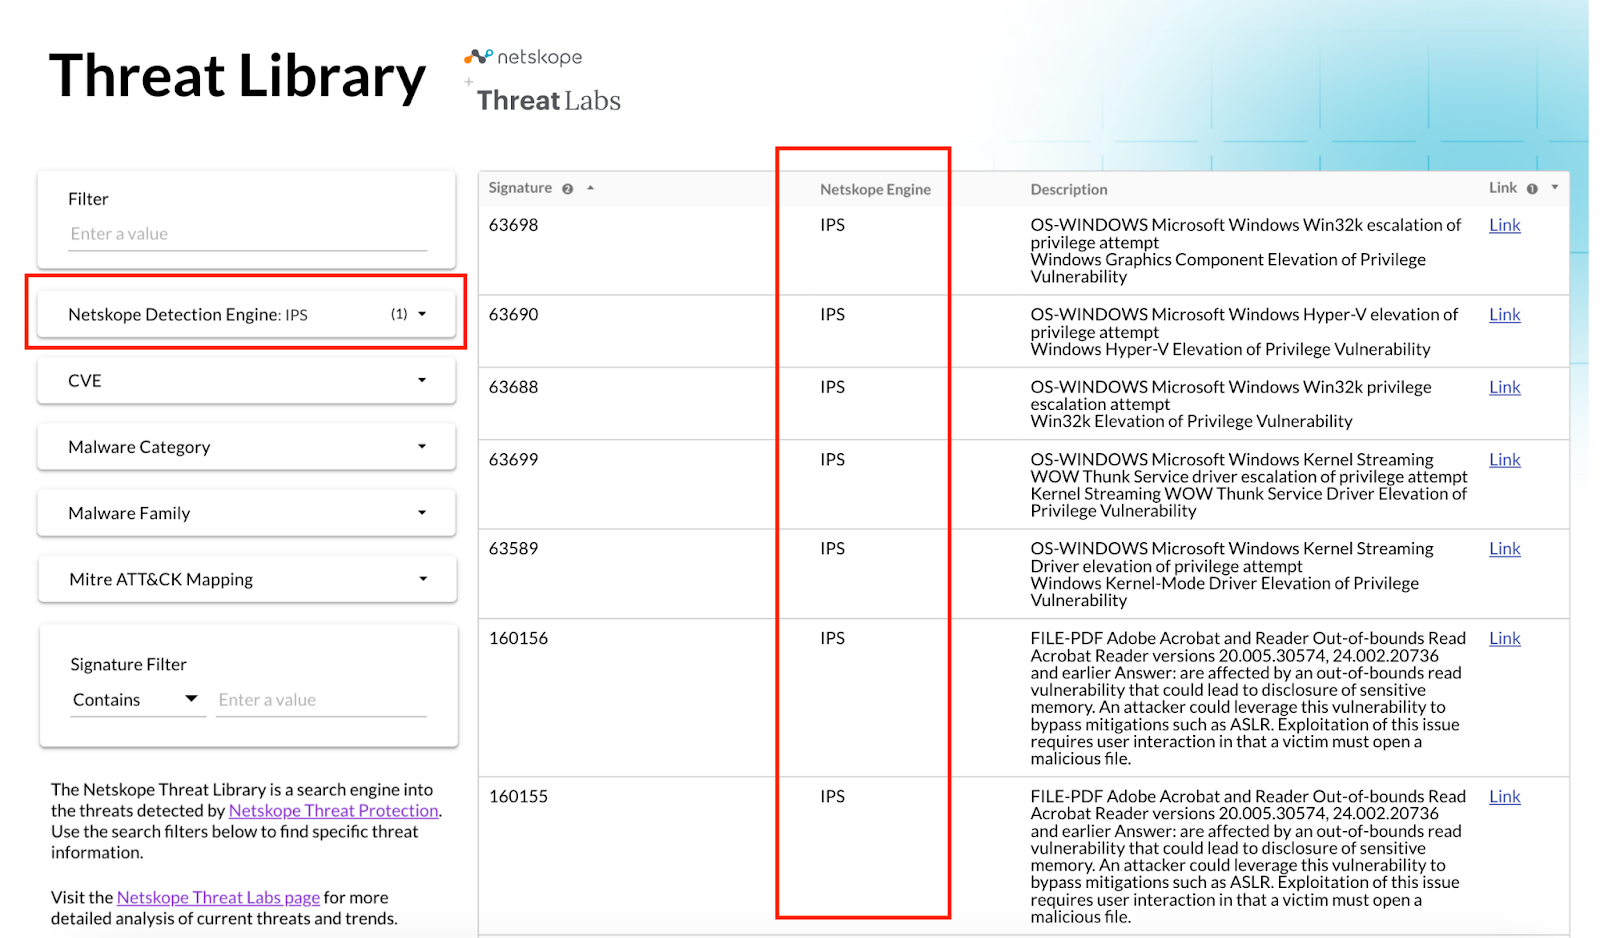1600x938 pixels.
Task: Select signature cell 63698
Action: [x=513, y=225]
